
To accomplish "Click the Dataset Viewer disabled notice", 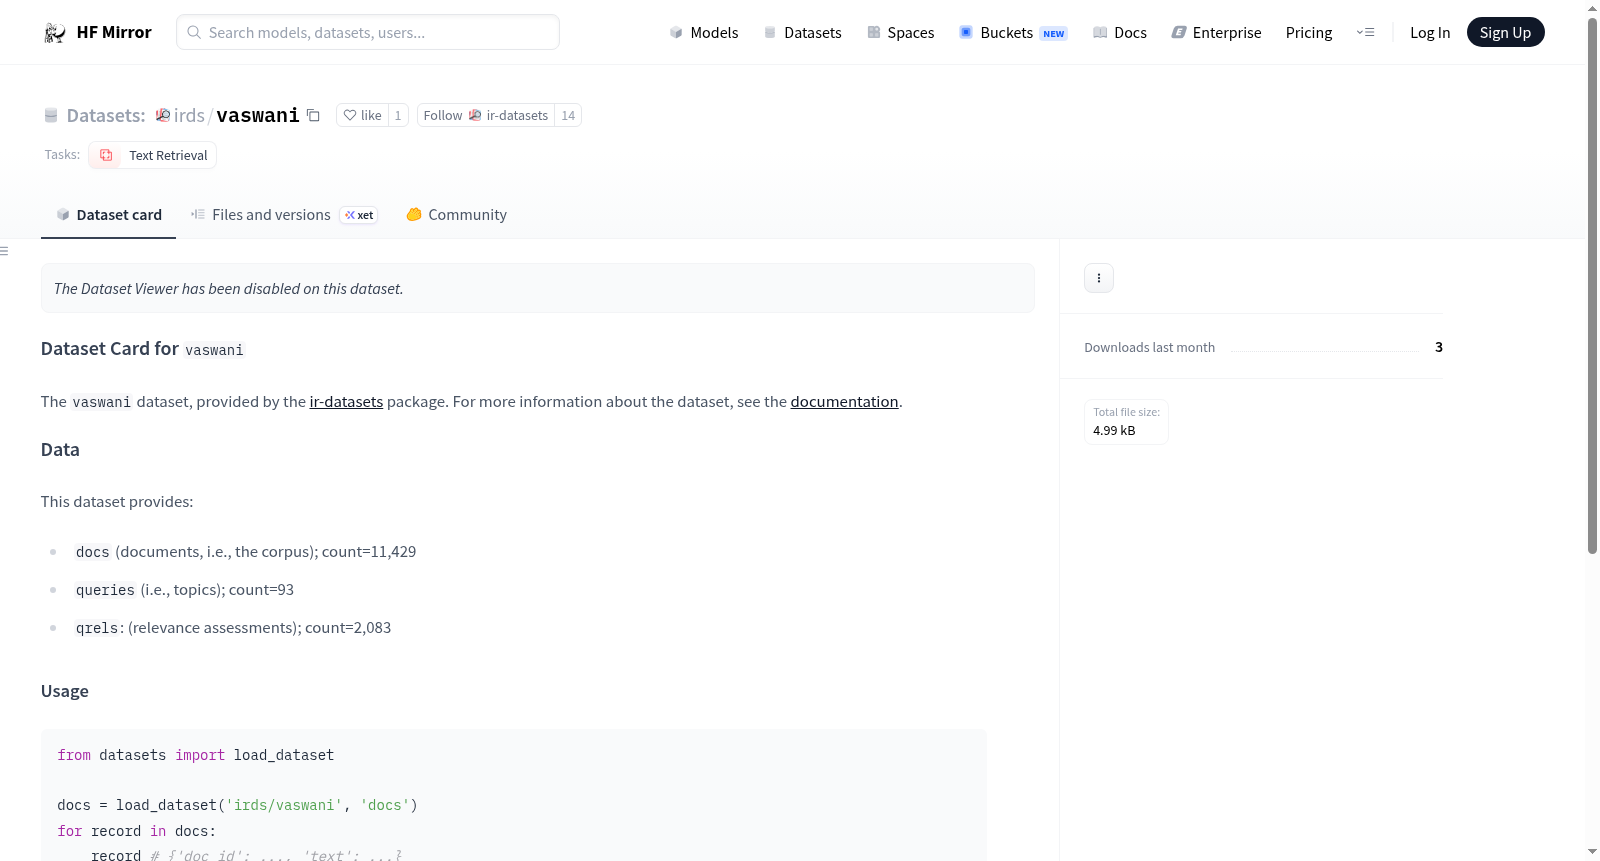I will [537, 288].
